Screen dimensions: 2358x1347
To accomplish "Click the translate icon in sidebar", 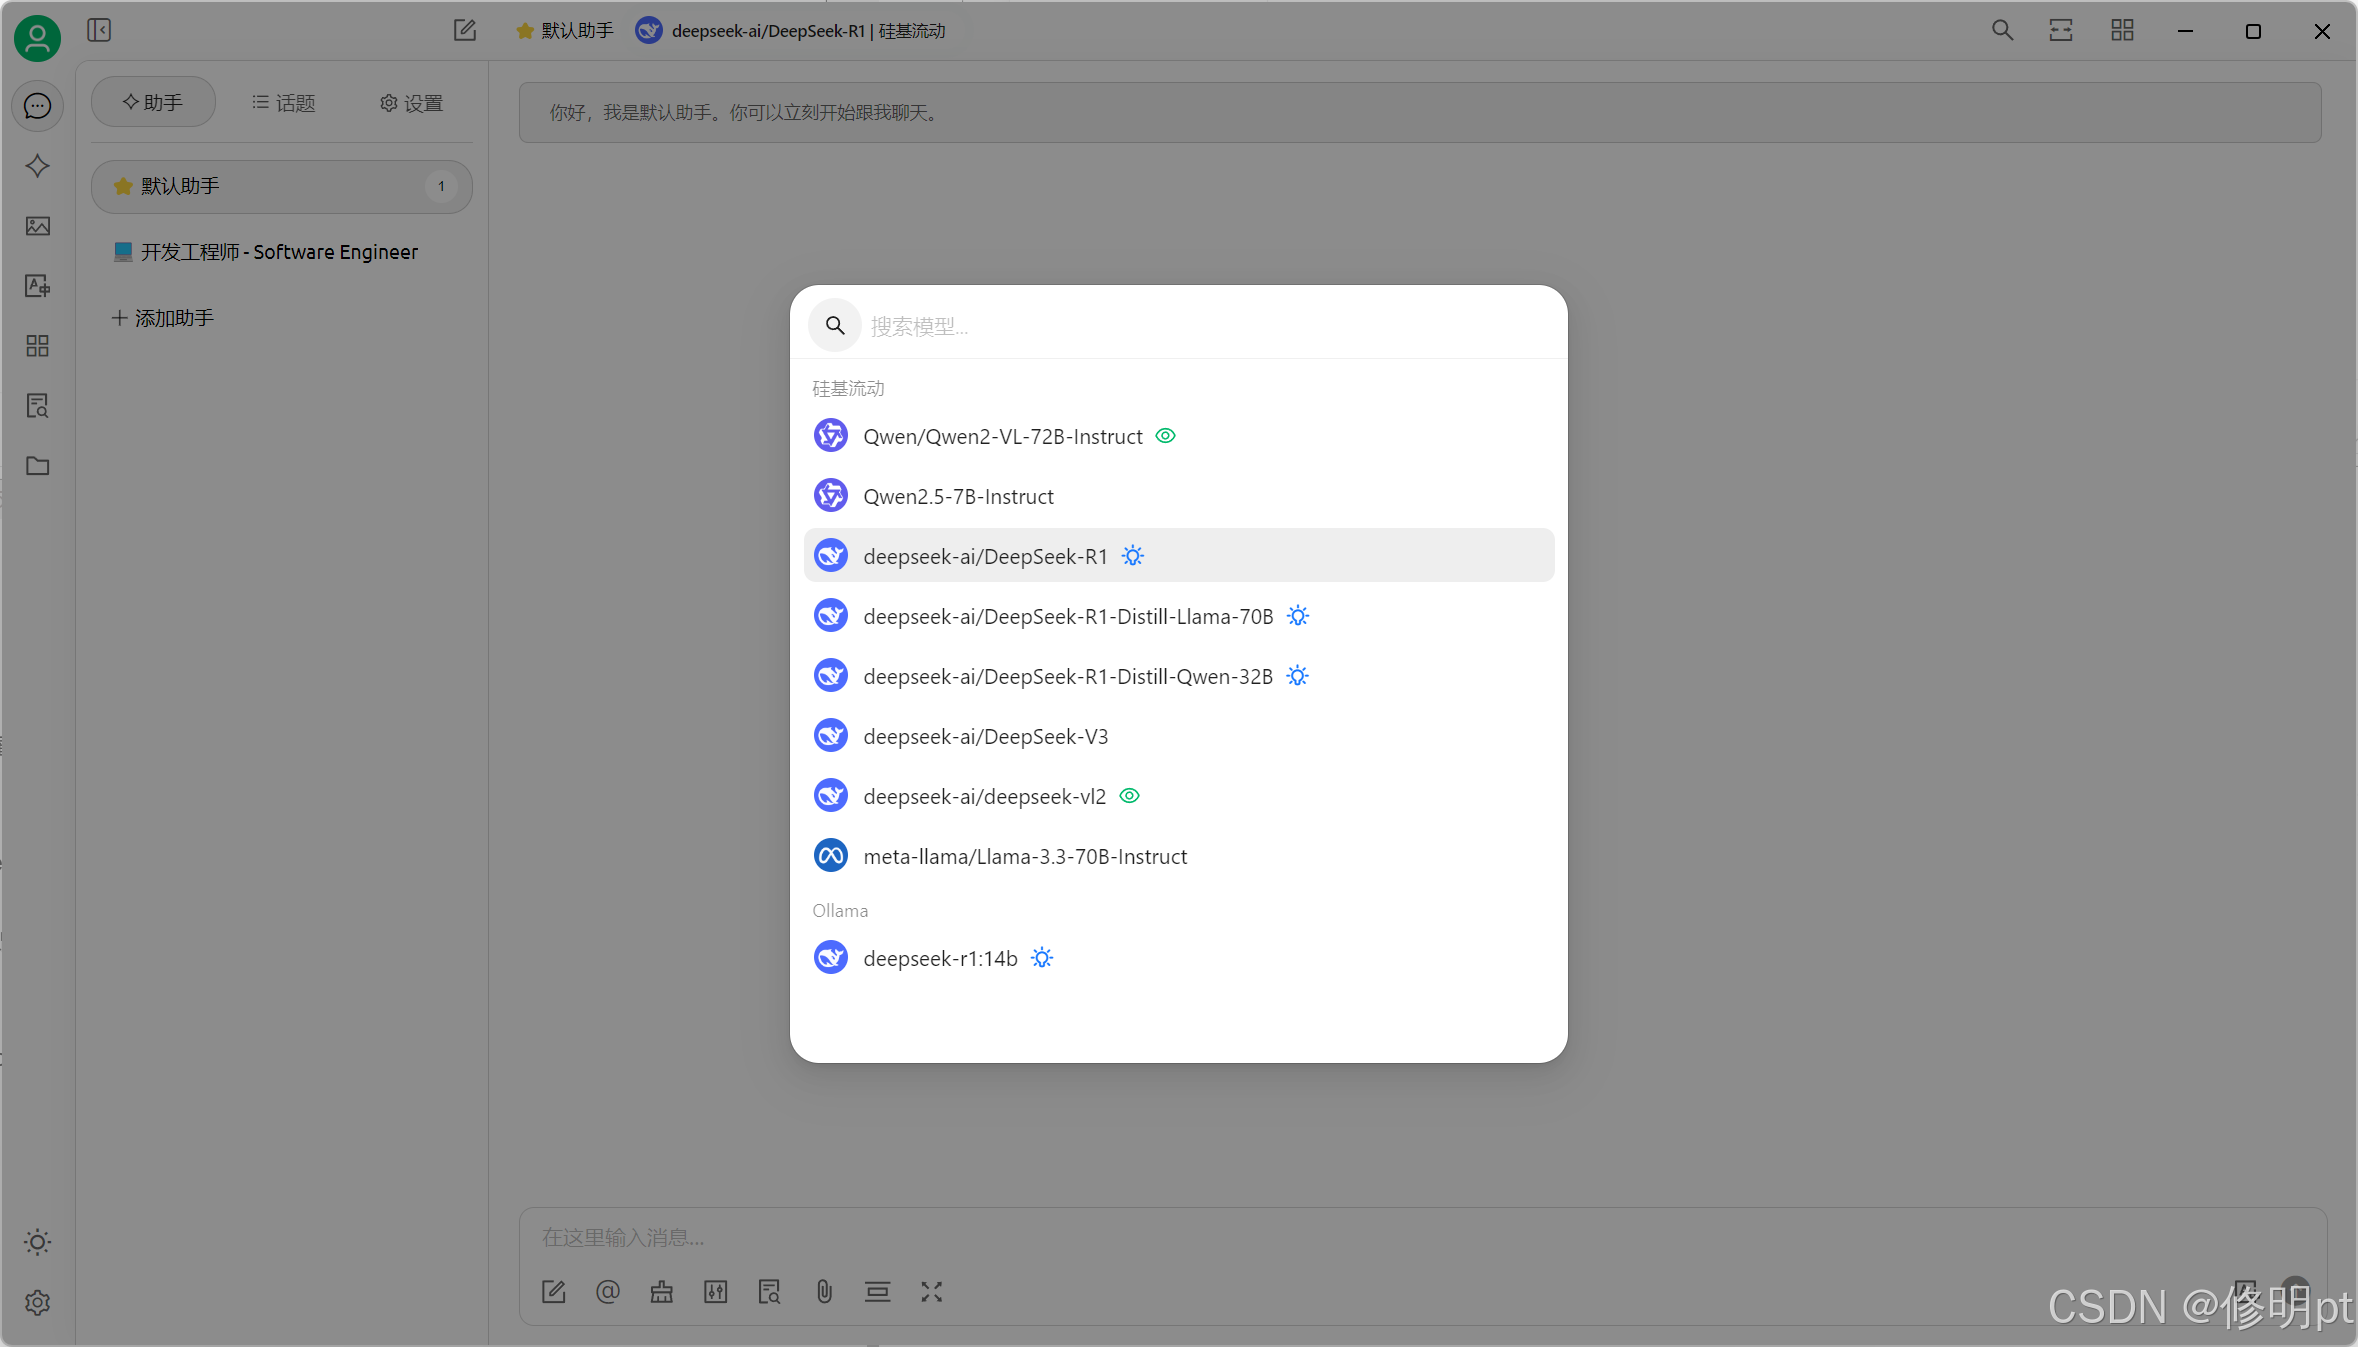I will (37, 286).
